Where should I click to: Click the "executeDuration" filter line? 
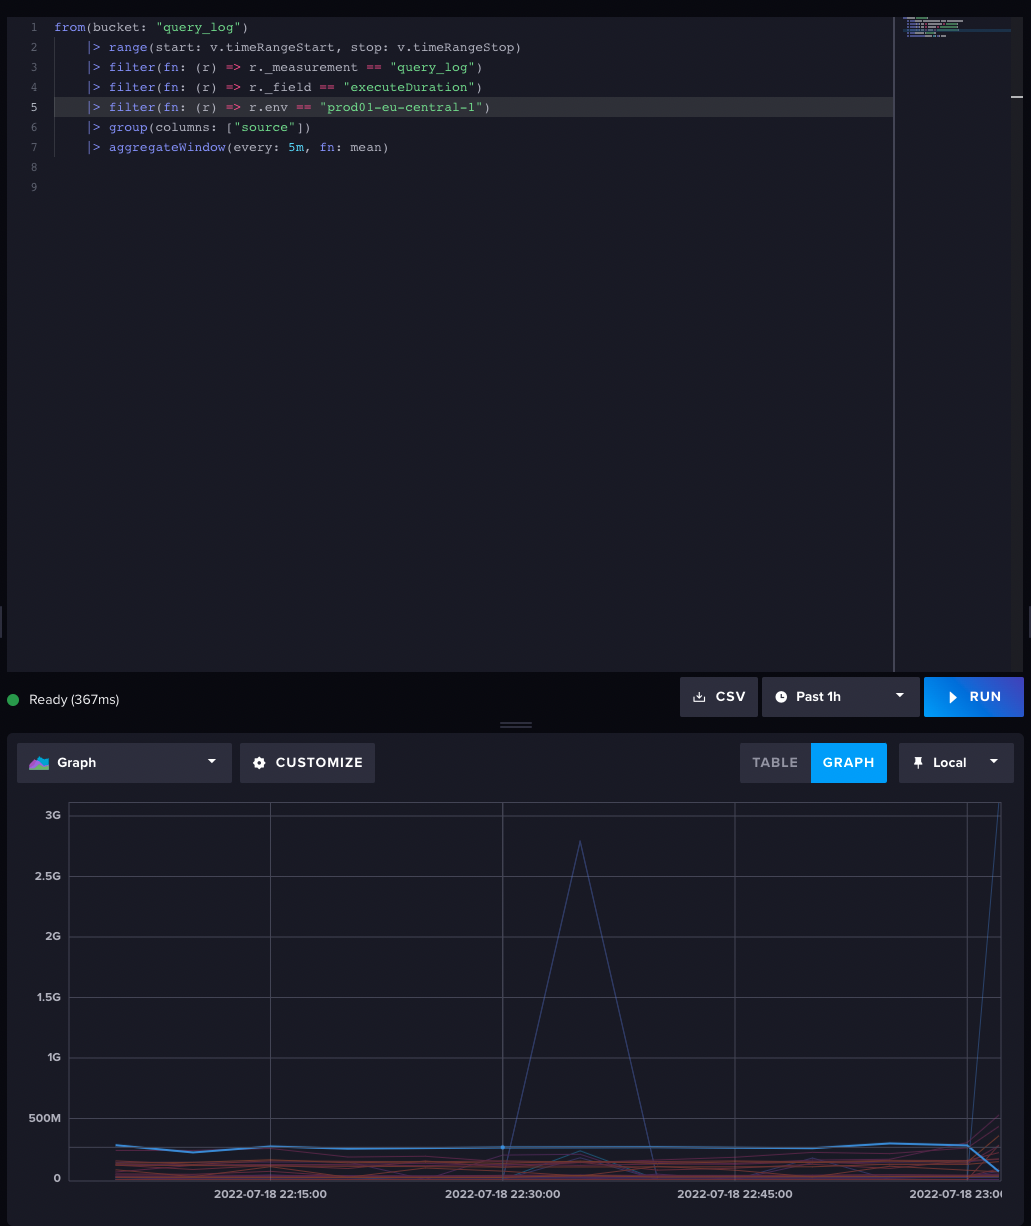point(285,87)
